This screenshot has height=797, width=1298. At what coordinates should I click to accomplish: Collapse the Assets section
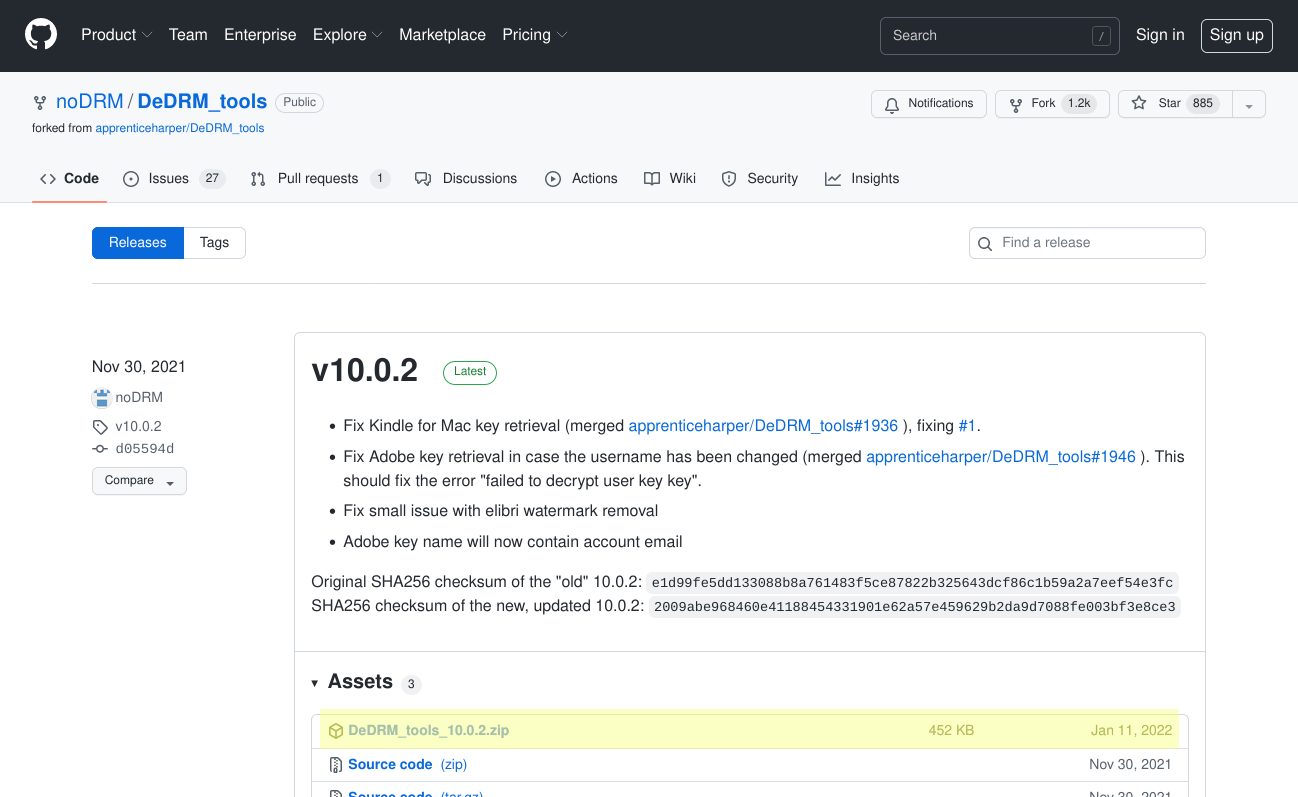[x=315, y=683]
